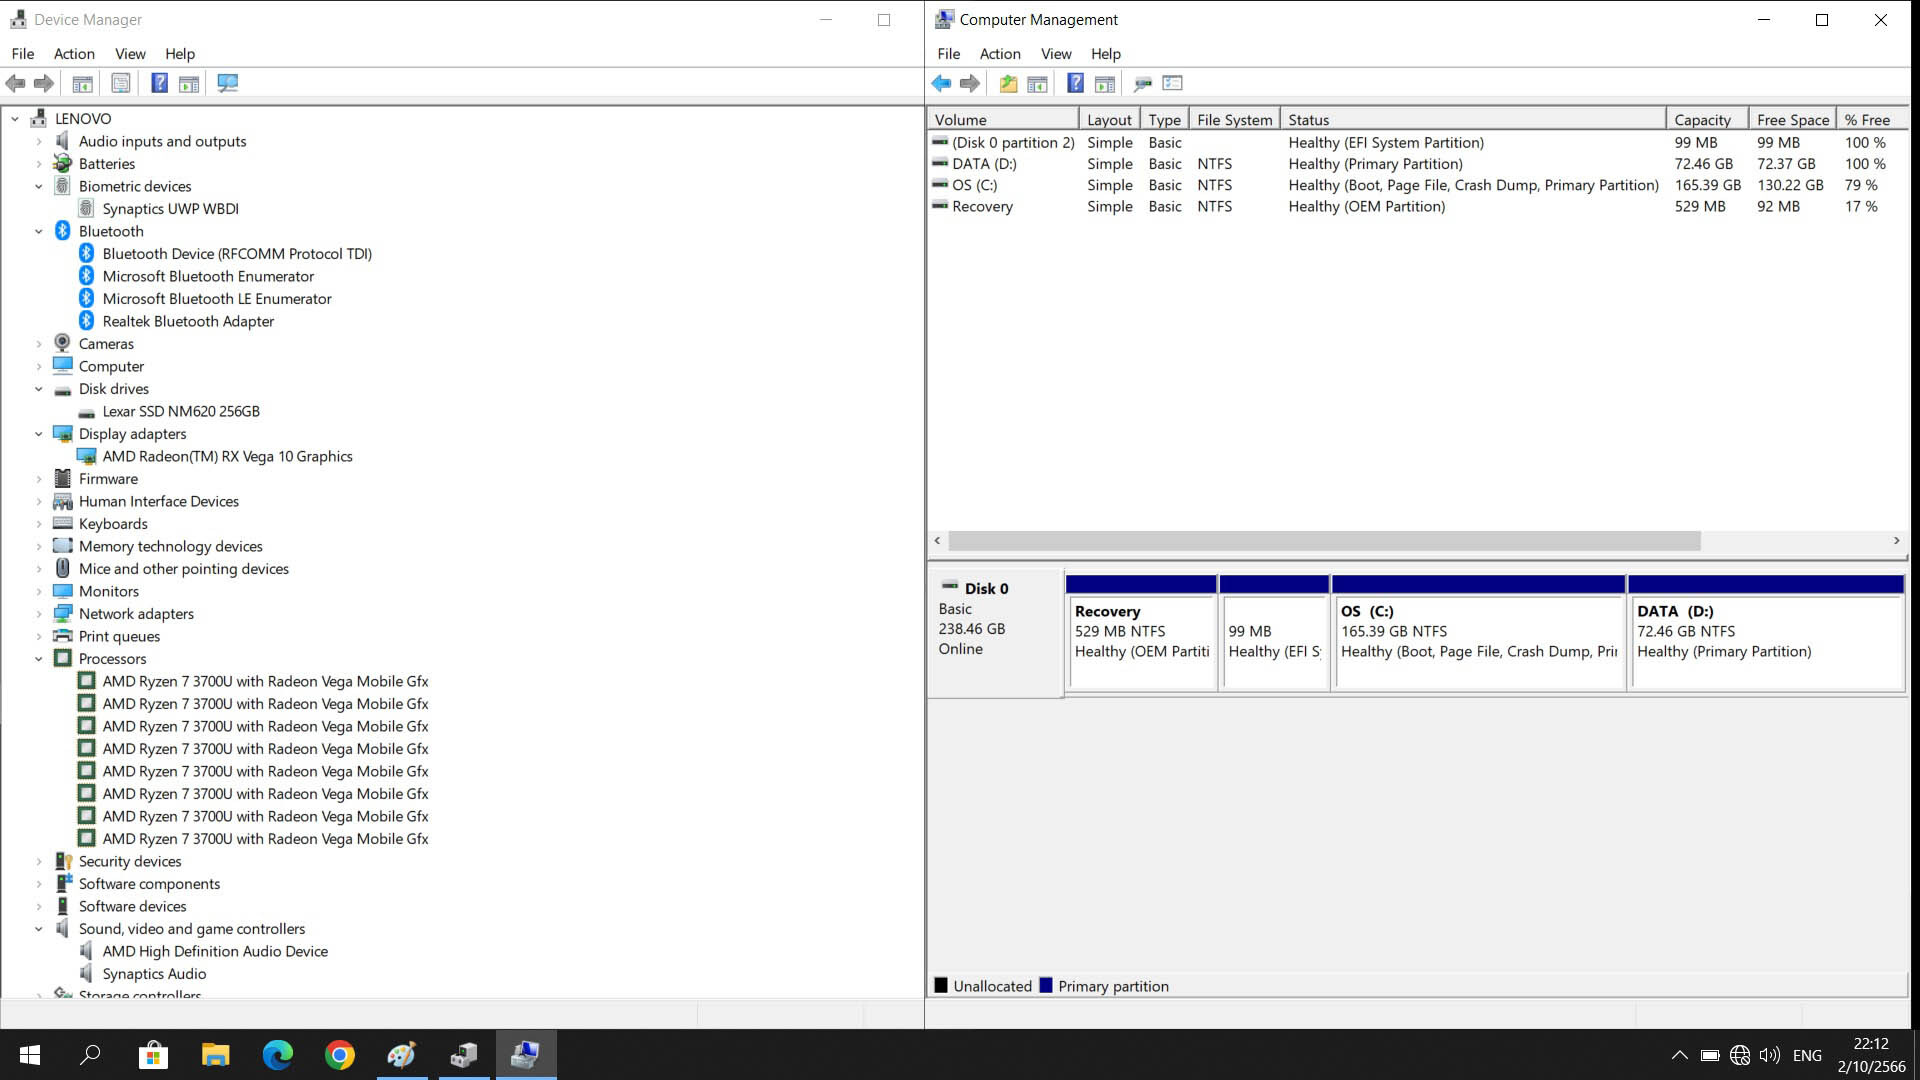Collapse Biometric devices category
The image size is (1920, 1080).
[39, 187]
